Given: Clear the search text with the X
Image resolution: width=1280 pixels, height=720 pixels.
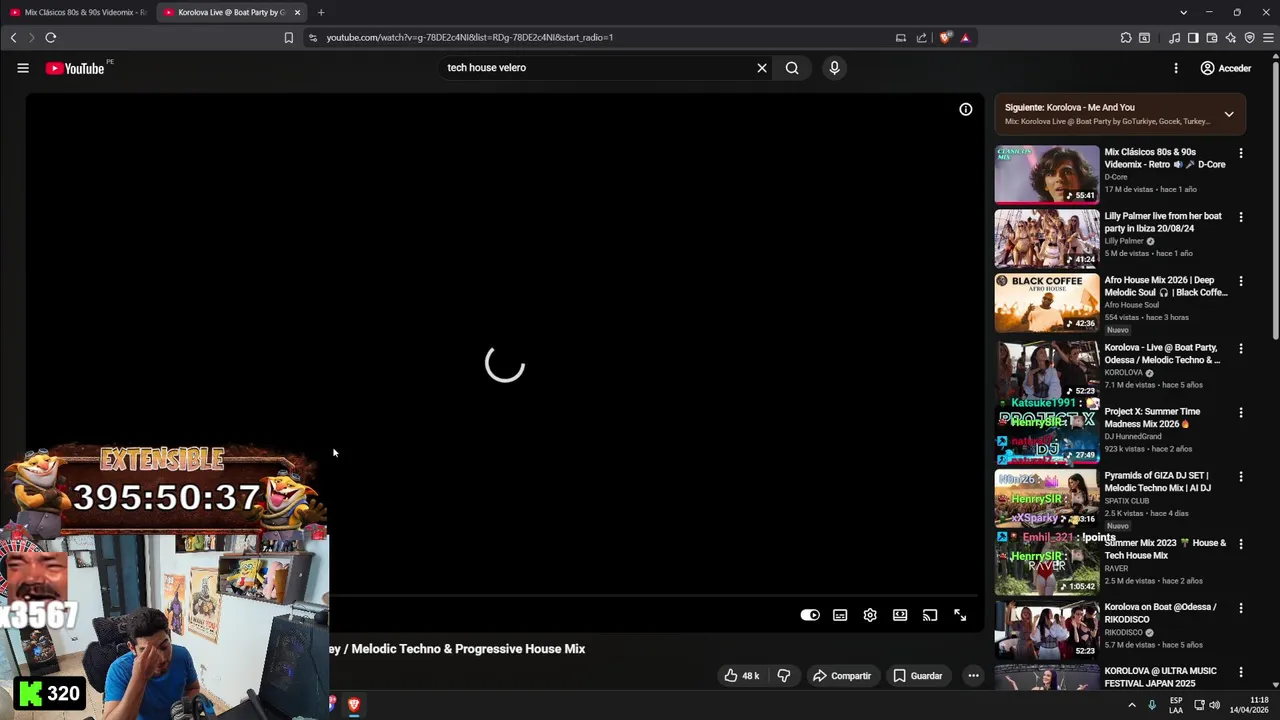Looking at the screenshot, I should click(762, 68).
